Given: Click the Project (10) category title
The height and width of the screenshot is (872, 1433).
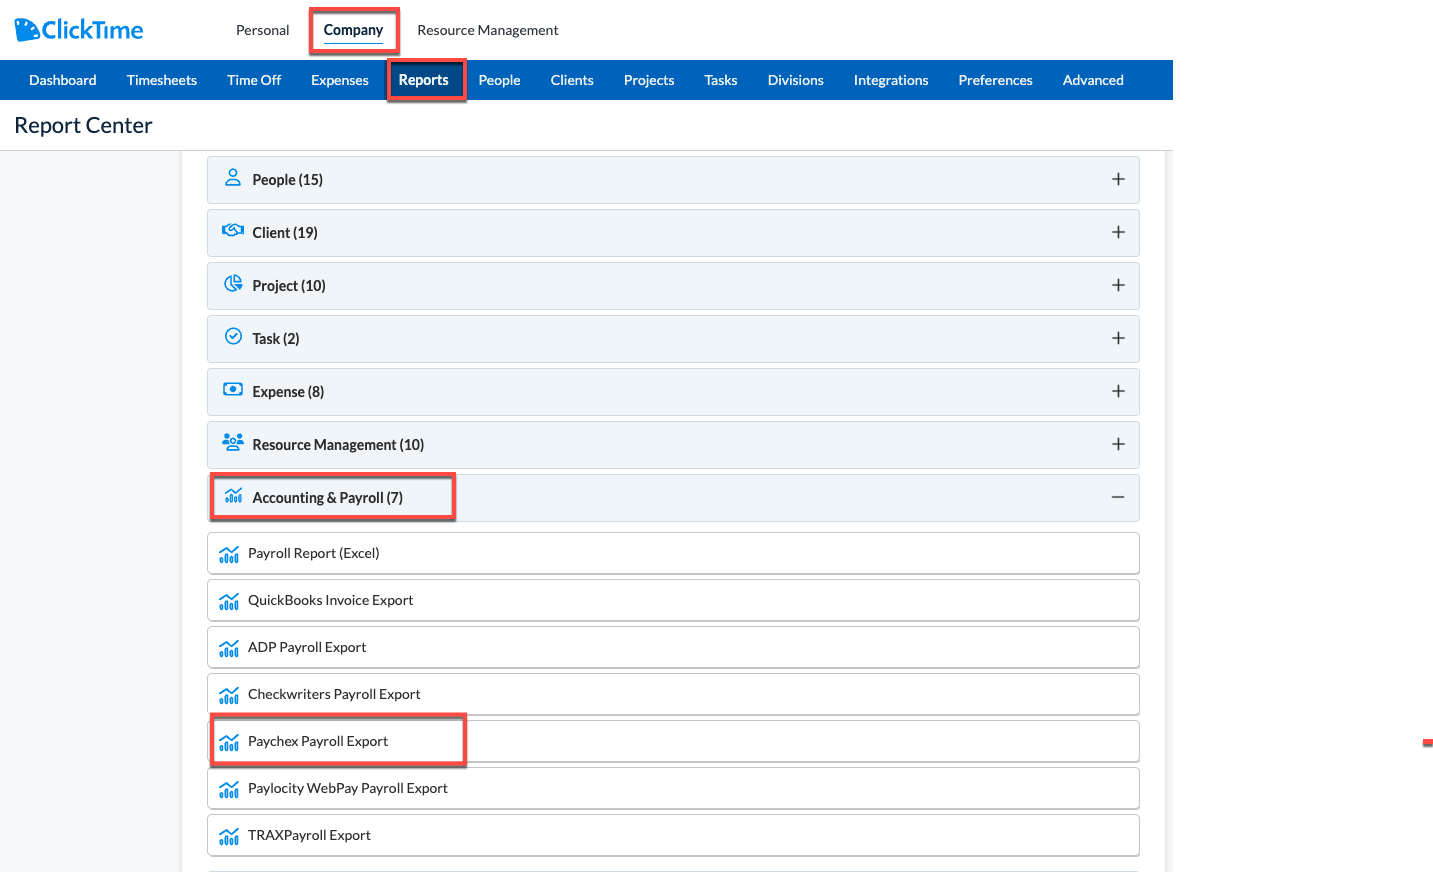Looking at the screenshot, I should coord(289,286).
